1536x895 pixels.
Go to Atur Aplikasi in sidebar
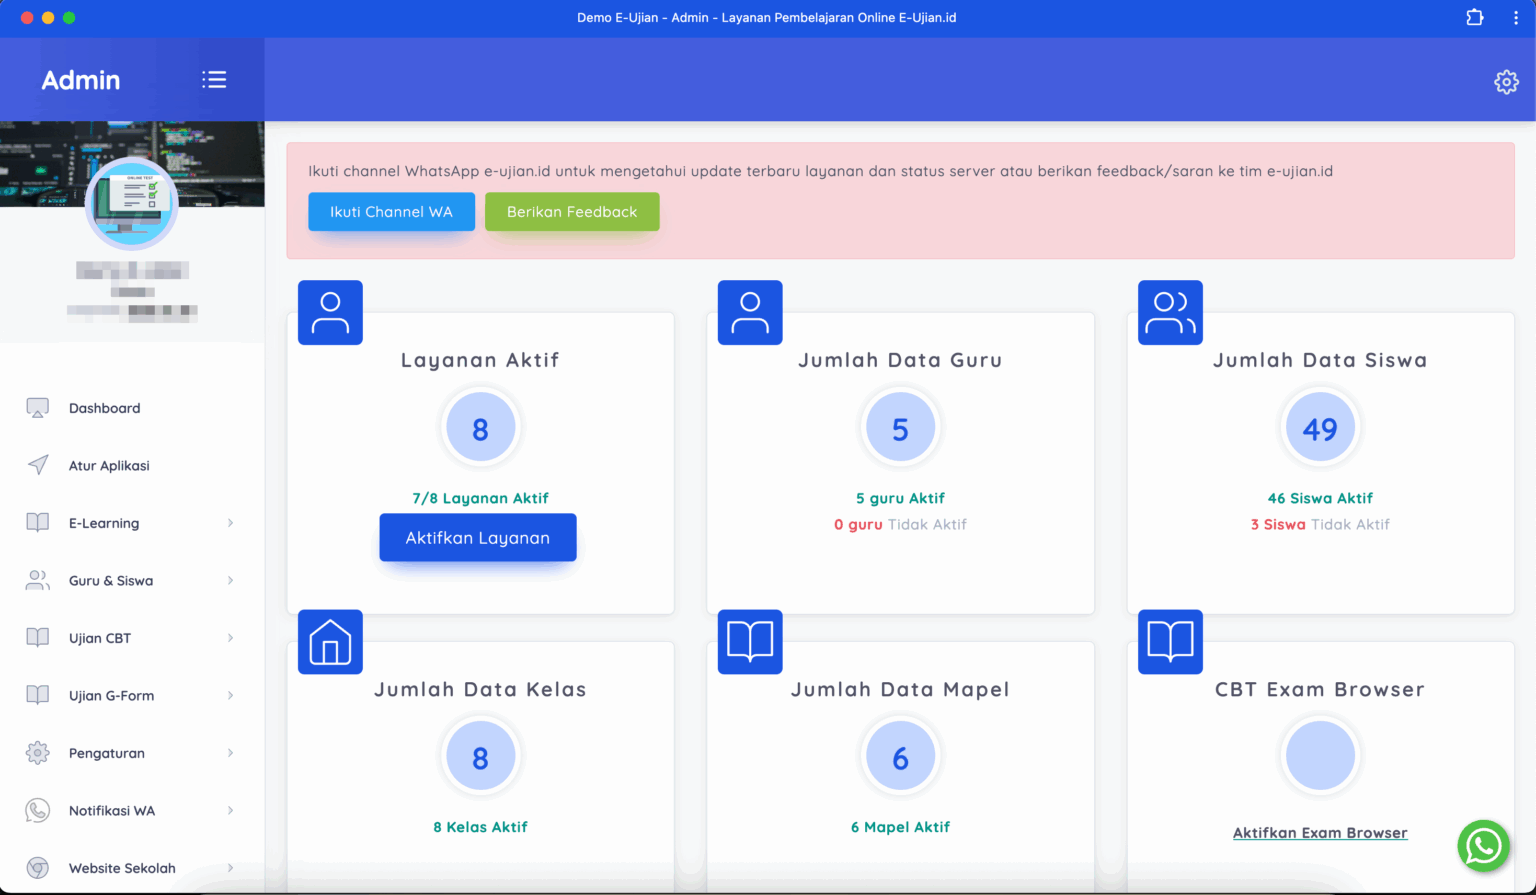pos(109,466)
